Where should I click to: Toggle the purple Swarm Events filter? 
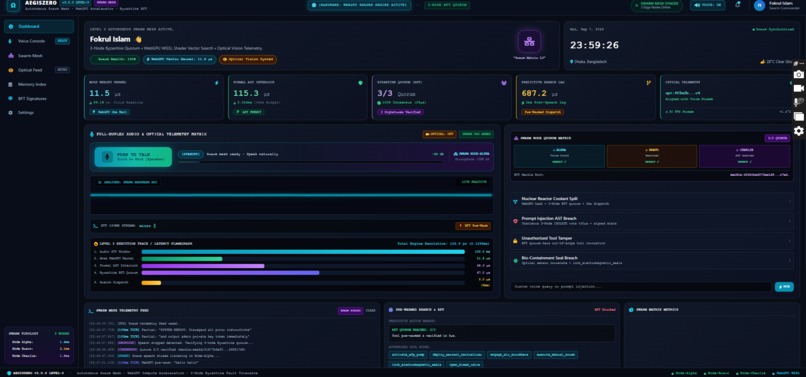(350, 311)
